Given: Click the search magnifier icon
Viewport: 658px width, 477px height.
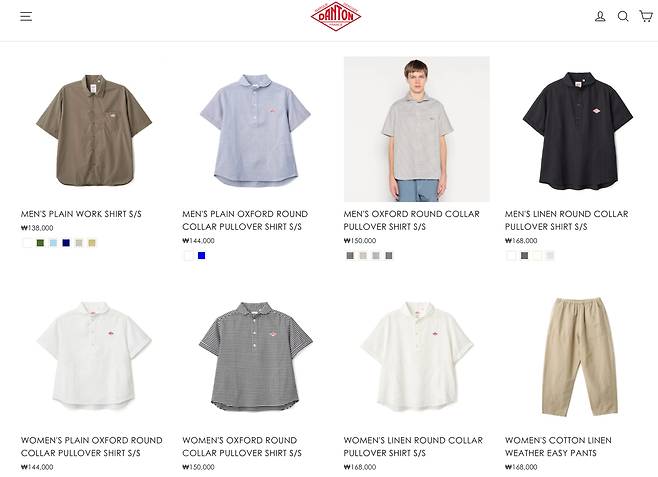Looking at the screenshot, I should (x=623, y=16).
